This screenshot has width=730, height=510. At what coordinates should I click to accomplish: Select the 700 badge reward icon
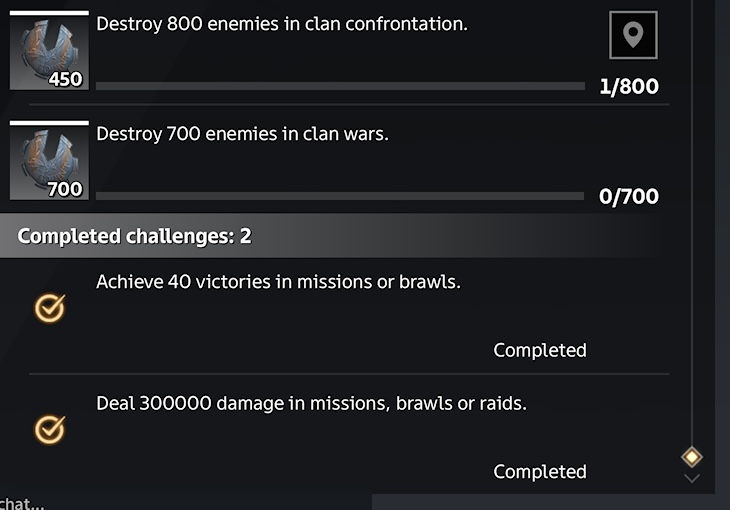click(x=49, y=161)
